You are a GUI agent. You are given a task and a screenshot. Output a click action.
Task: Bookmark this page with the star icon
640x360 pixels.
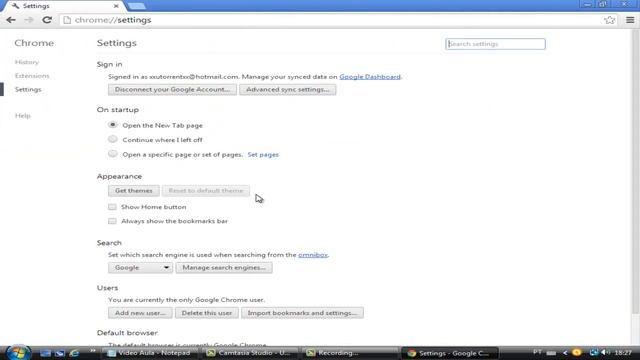(609, 20)
